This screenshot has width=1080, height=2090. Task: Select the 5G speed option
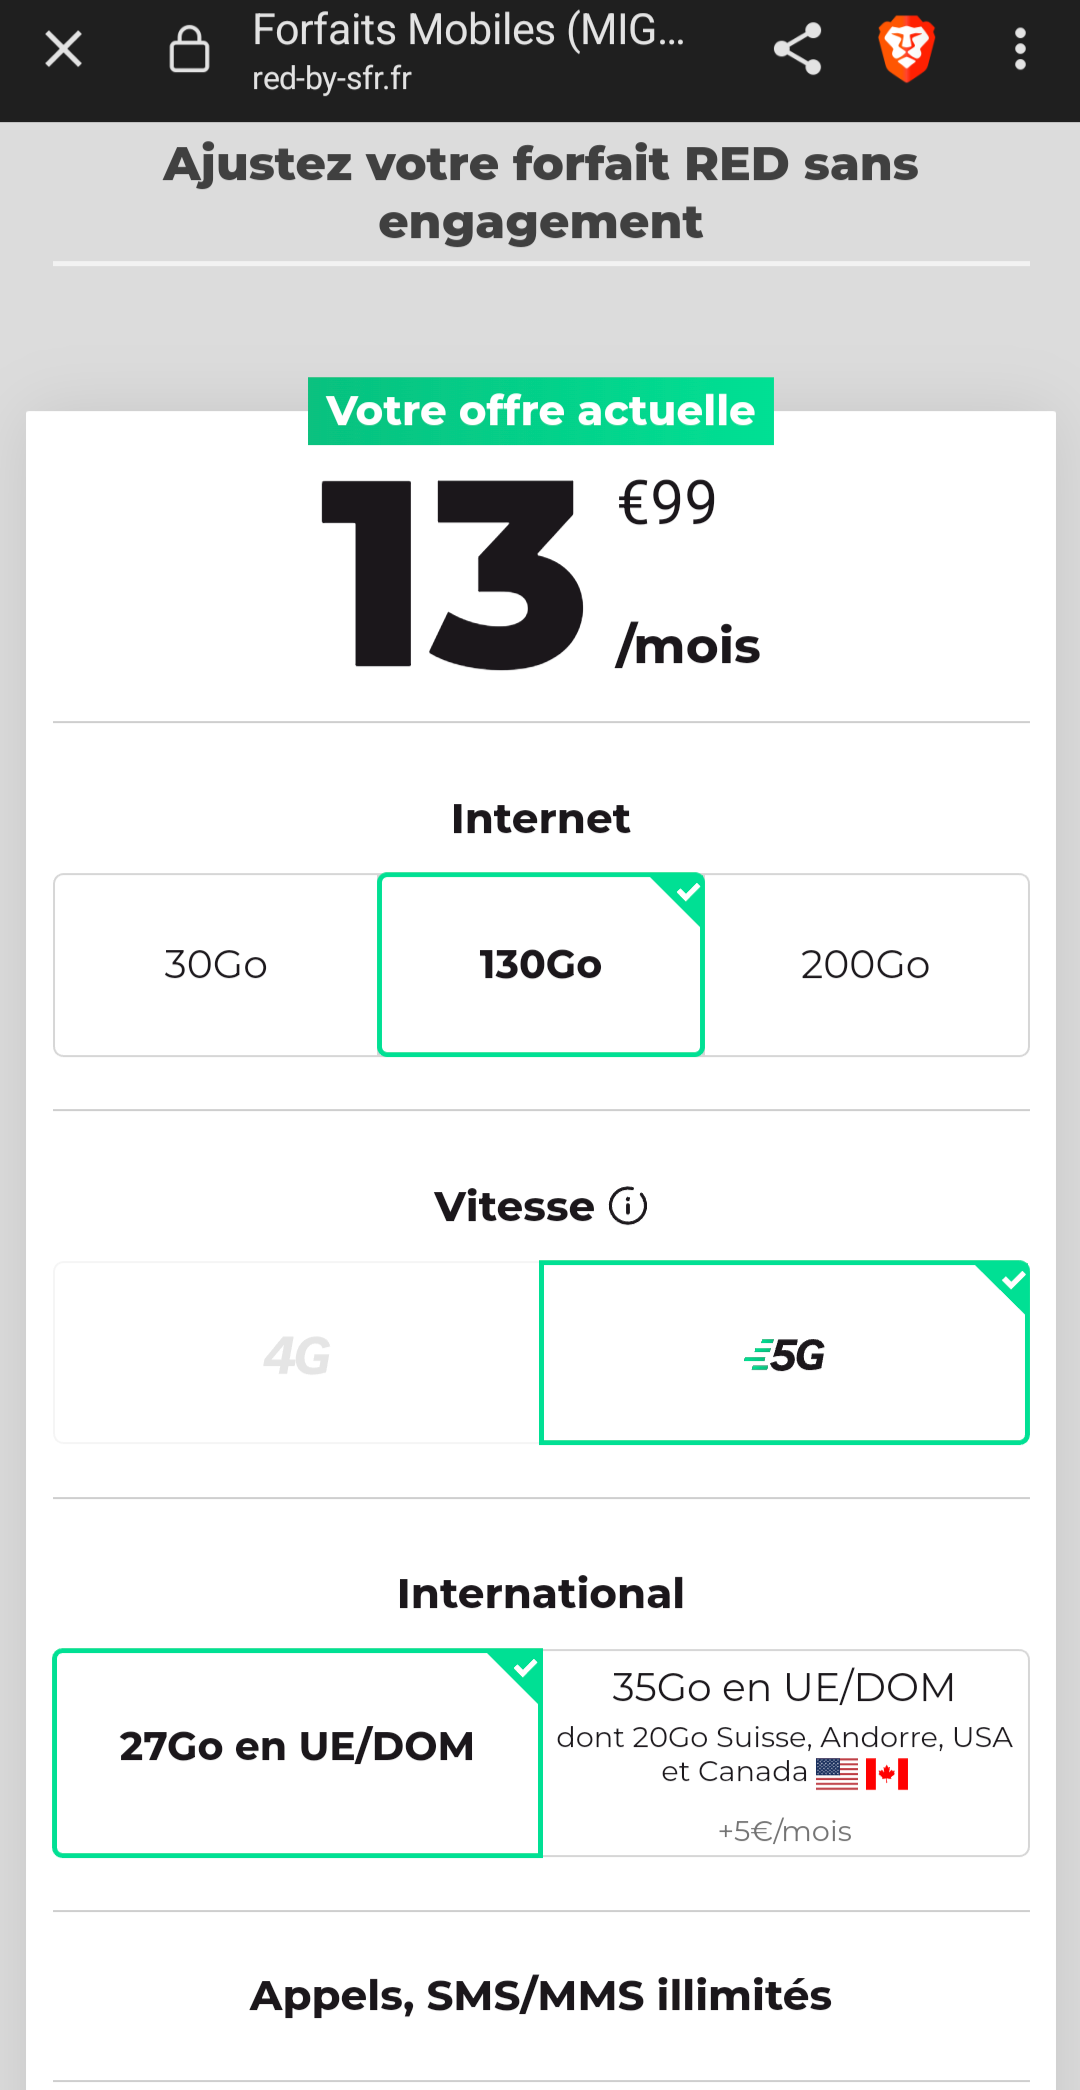coord(785,1353)
